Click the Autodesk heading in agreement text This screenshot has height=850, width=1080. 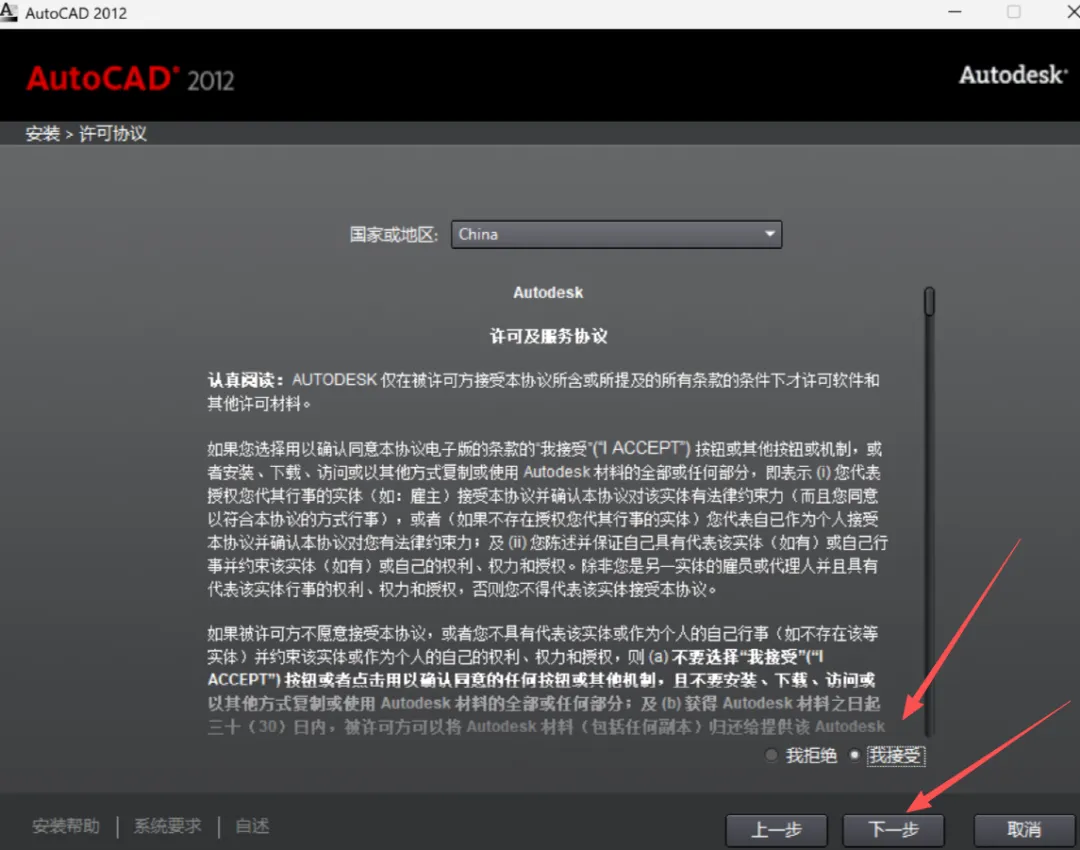point(548,293)
